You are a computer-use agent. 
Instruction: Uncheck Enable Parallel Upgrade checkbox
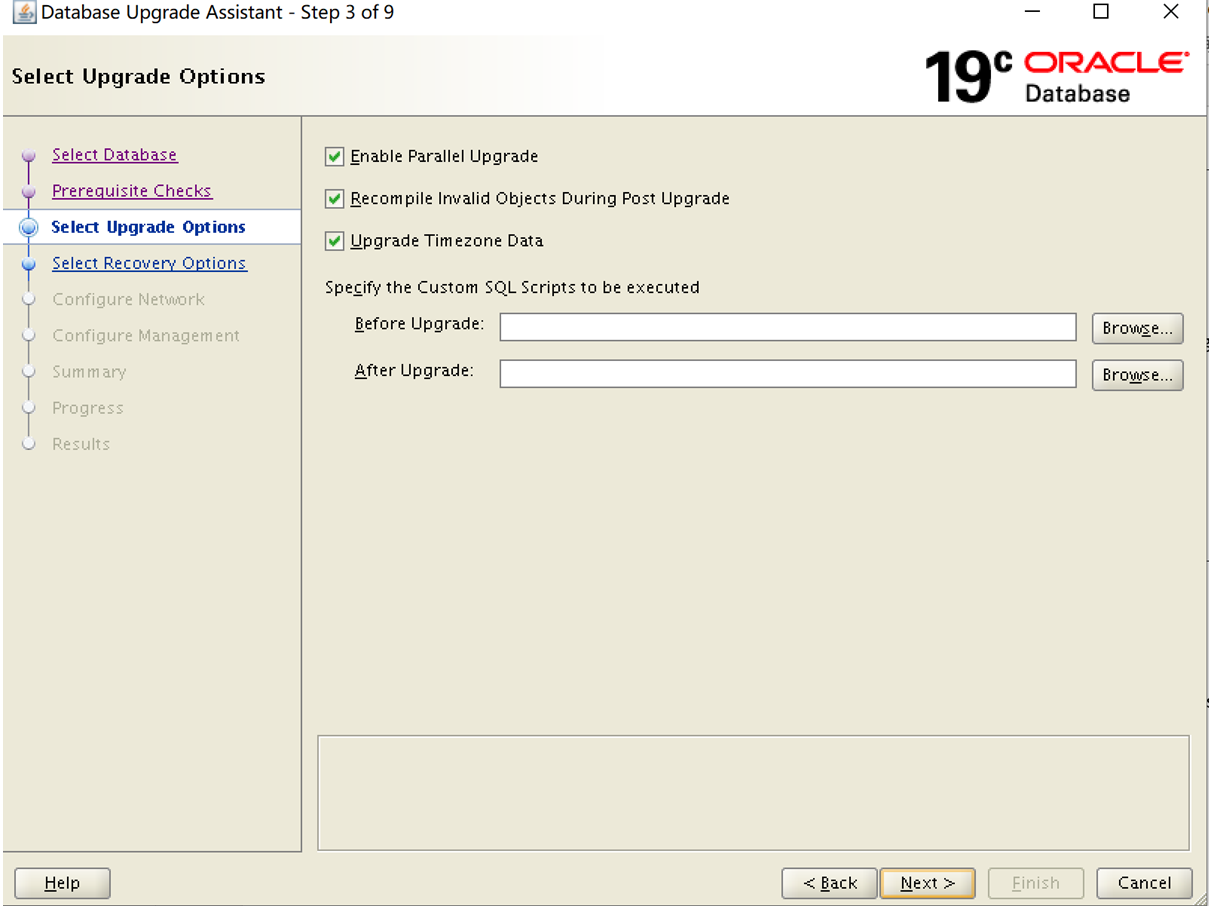click(x=334, y=157)
